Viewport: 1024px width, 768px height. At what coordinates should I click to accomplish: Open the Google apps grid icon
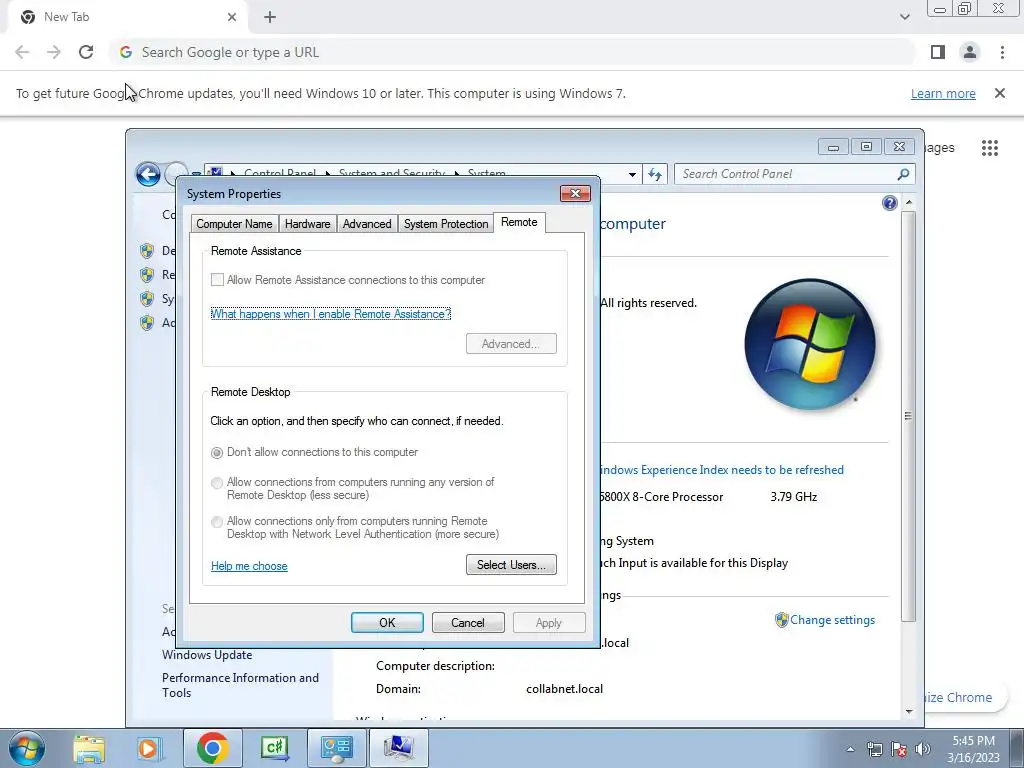pyautogui.click(x=989, y=148)
